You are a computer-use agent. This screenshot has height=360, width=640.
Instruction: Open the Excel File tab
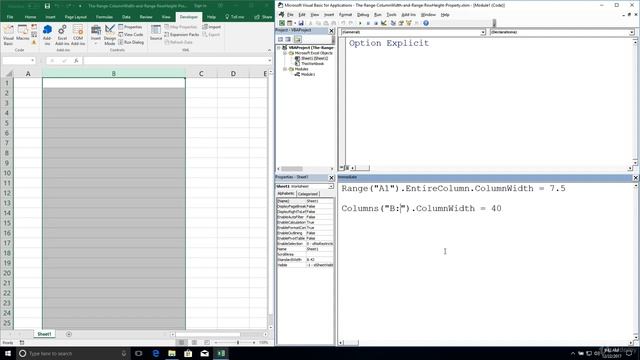10,17
